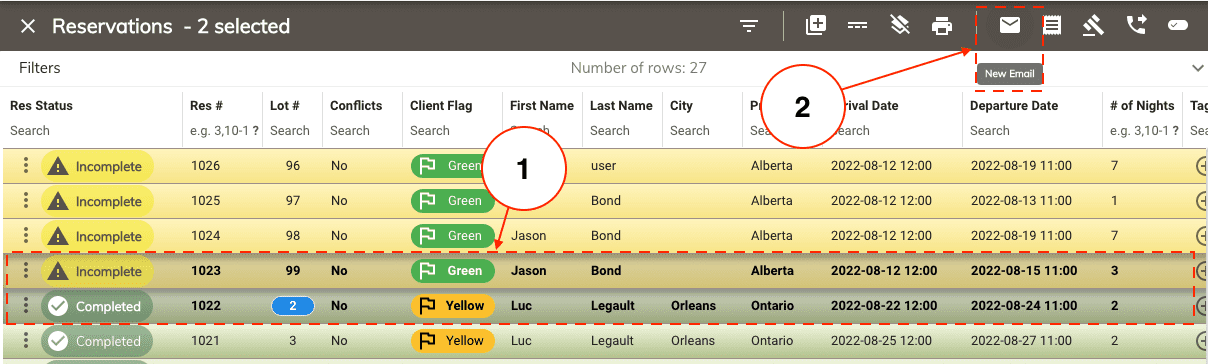The image size is (1208, 364).
Task: Click Ontario province on row 1022
Action: (x=772, y=306)
